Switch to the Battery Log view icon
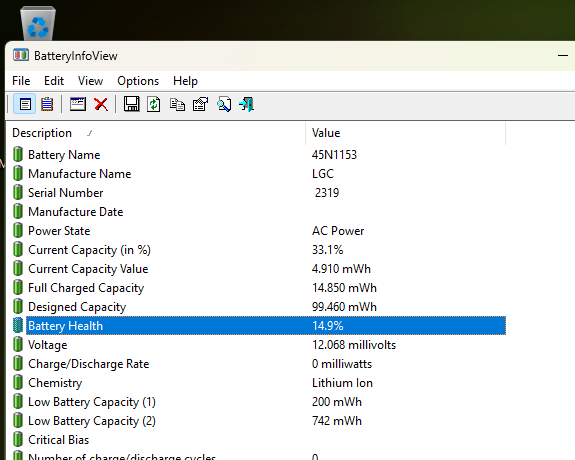This screenshot has width=575, height=460. coord(47,105)
